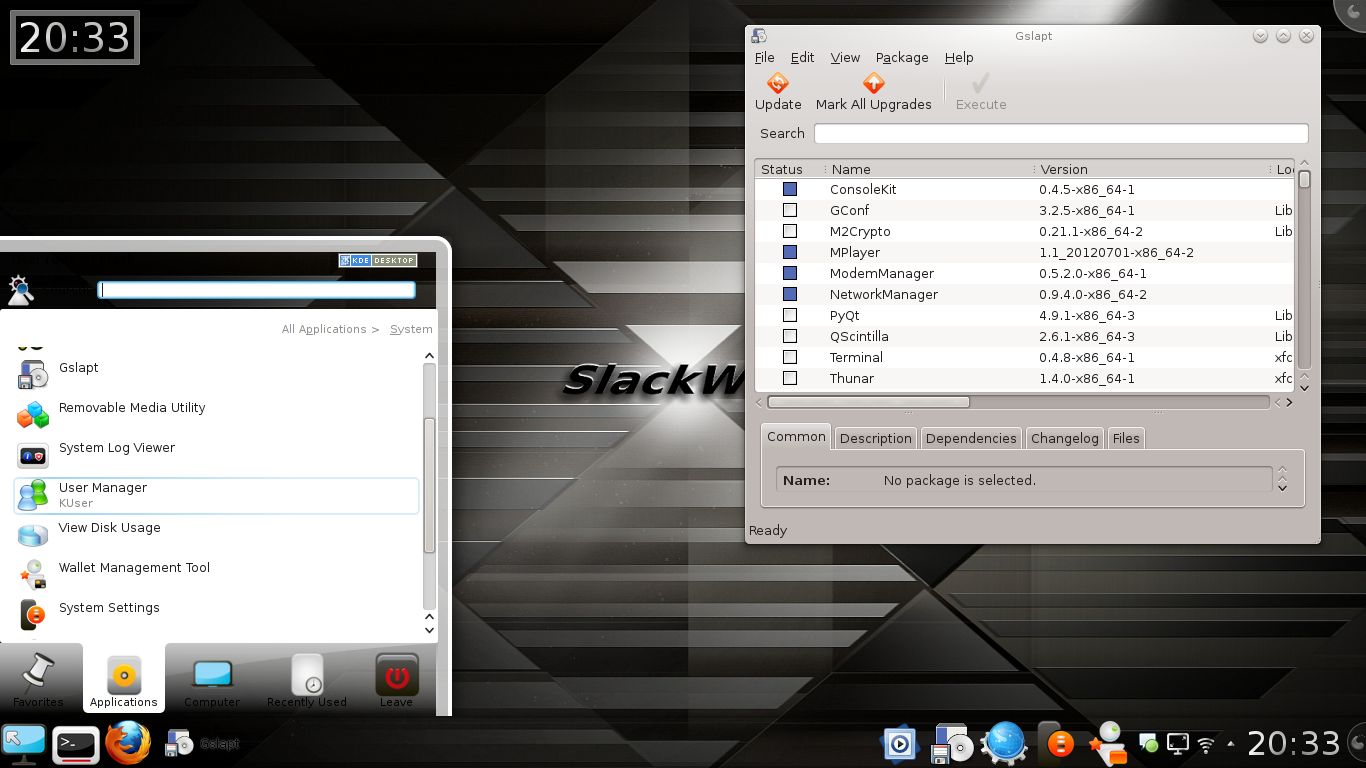
Task: Open the Recently Used launcher tab
Action: click(306, 680)
